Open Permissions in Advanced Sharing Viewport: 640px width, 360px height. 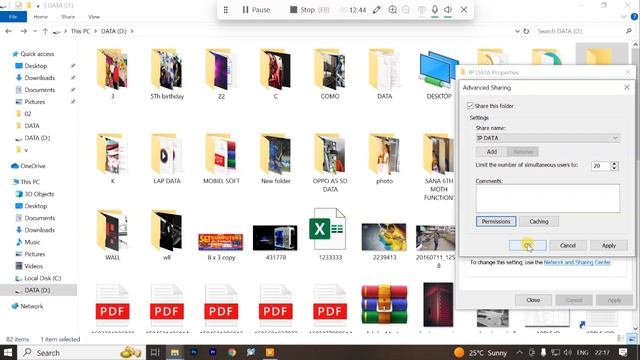pos(496,222)
